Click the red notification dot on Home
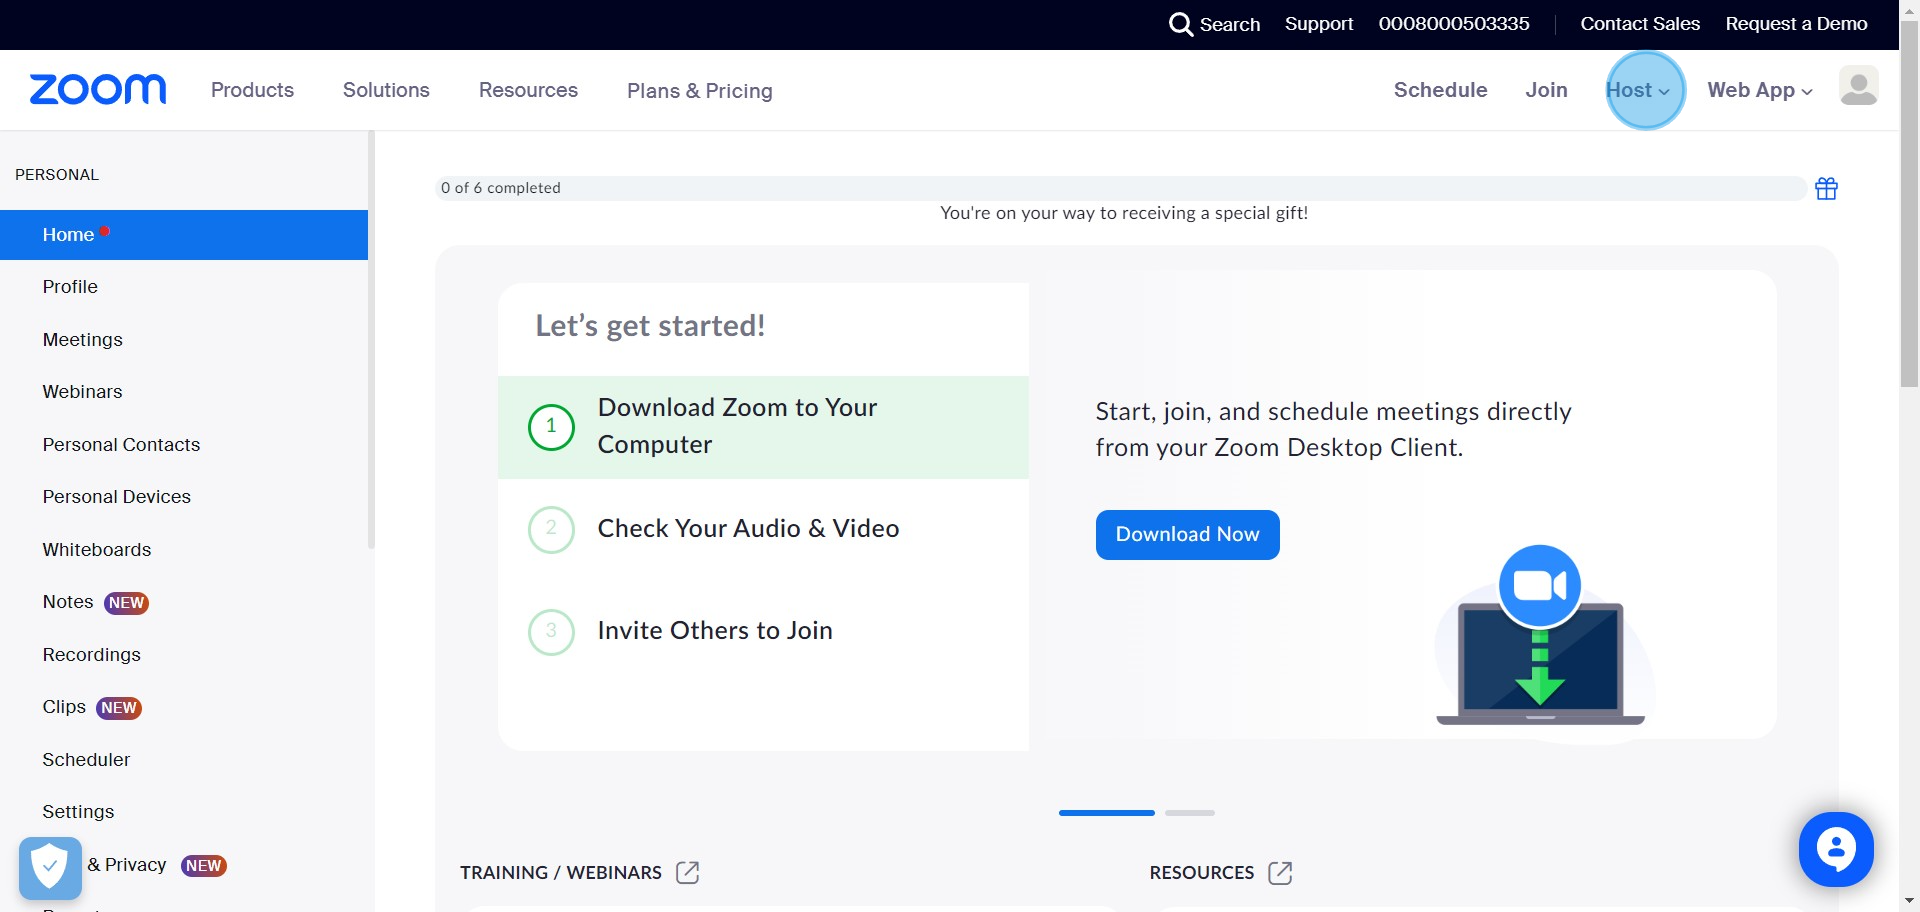Image resolution: width=1920 pixels, height=912 pixels. [104, 231]
